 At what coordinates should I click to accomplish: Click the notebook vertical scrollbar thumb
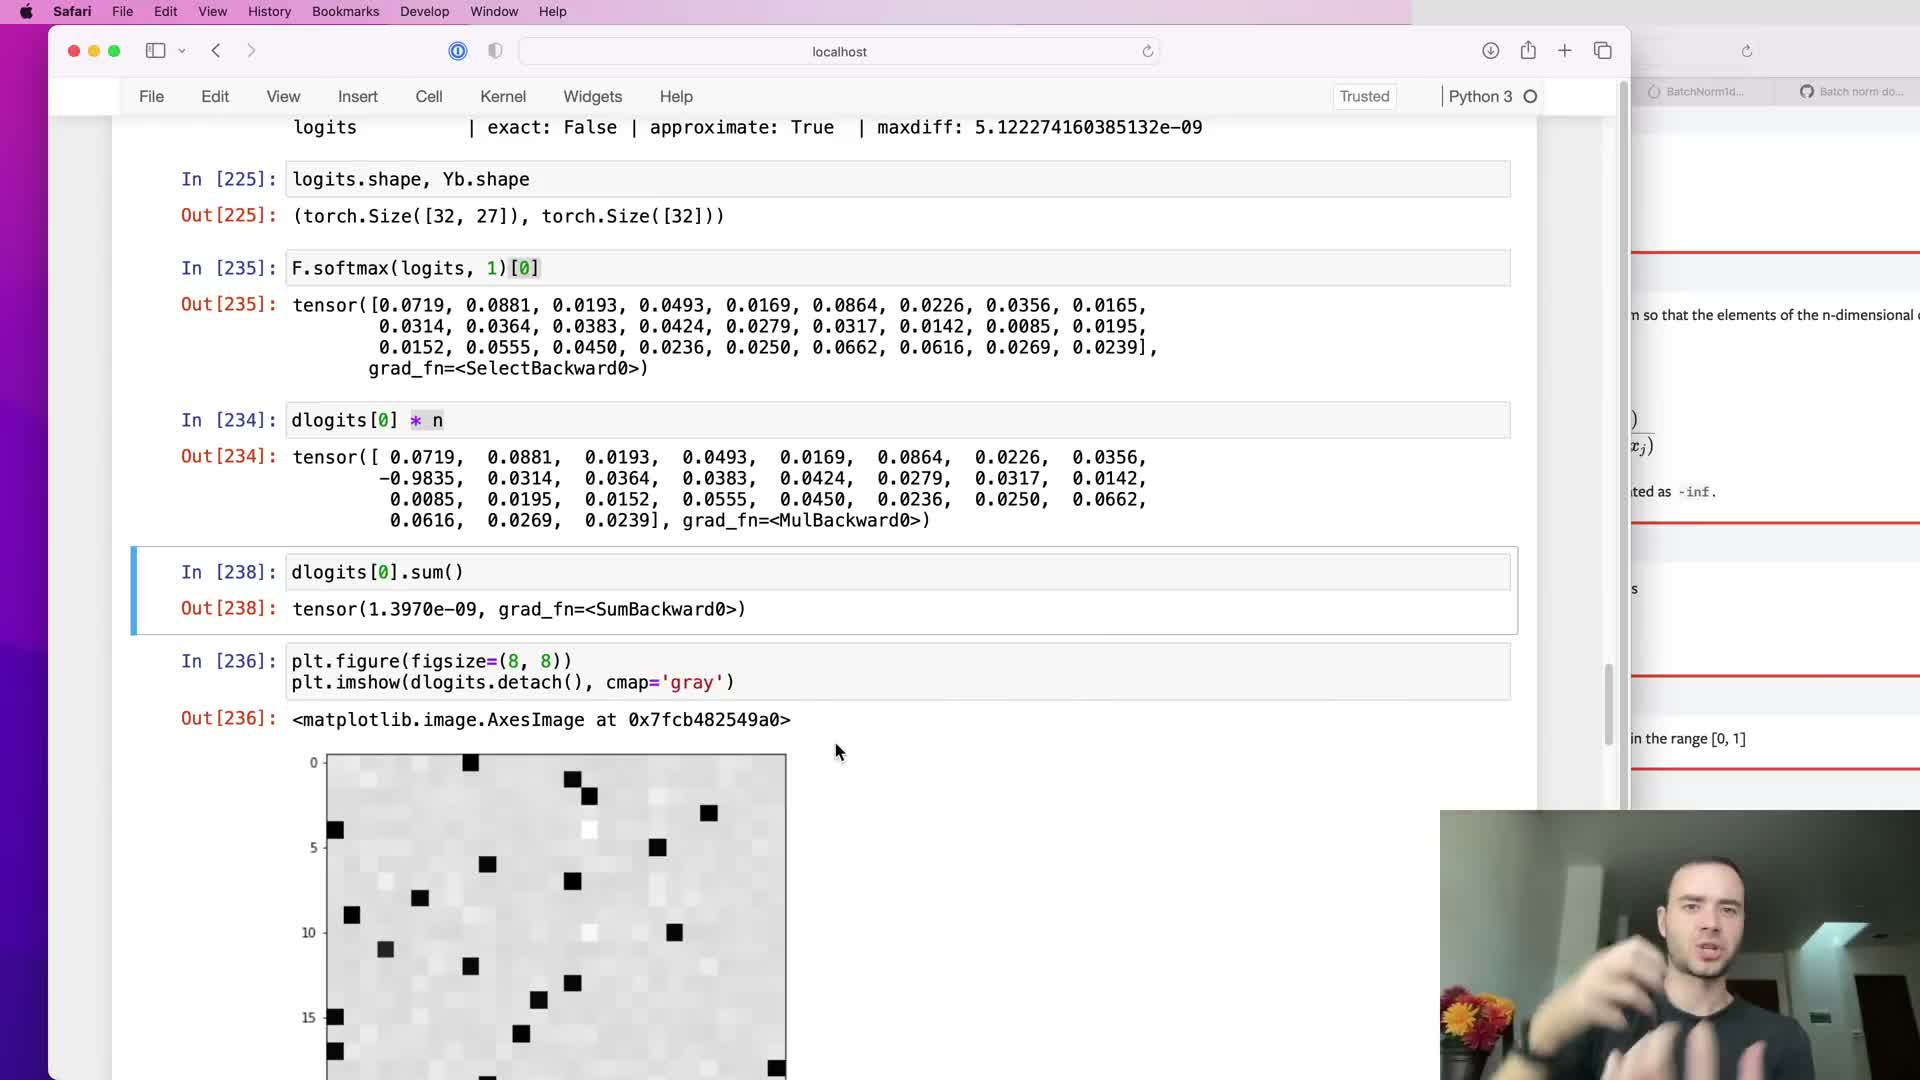(x=1609, y=704)
